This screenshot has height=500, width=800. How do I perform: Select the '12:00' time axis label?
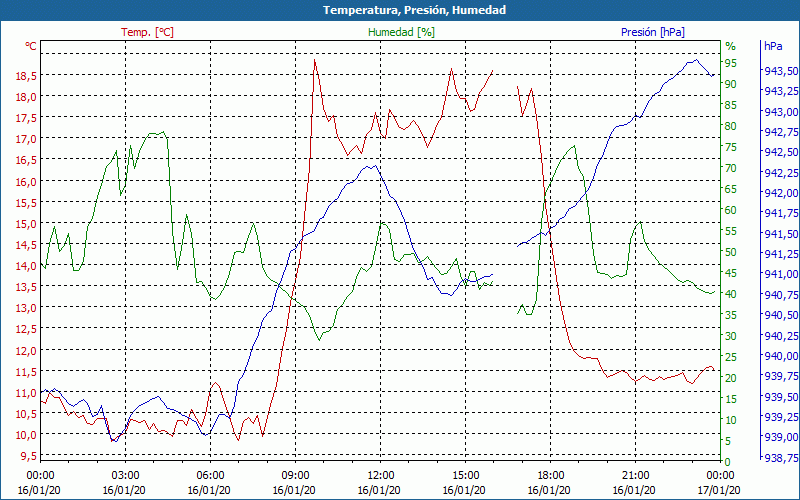point(380,476)
